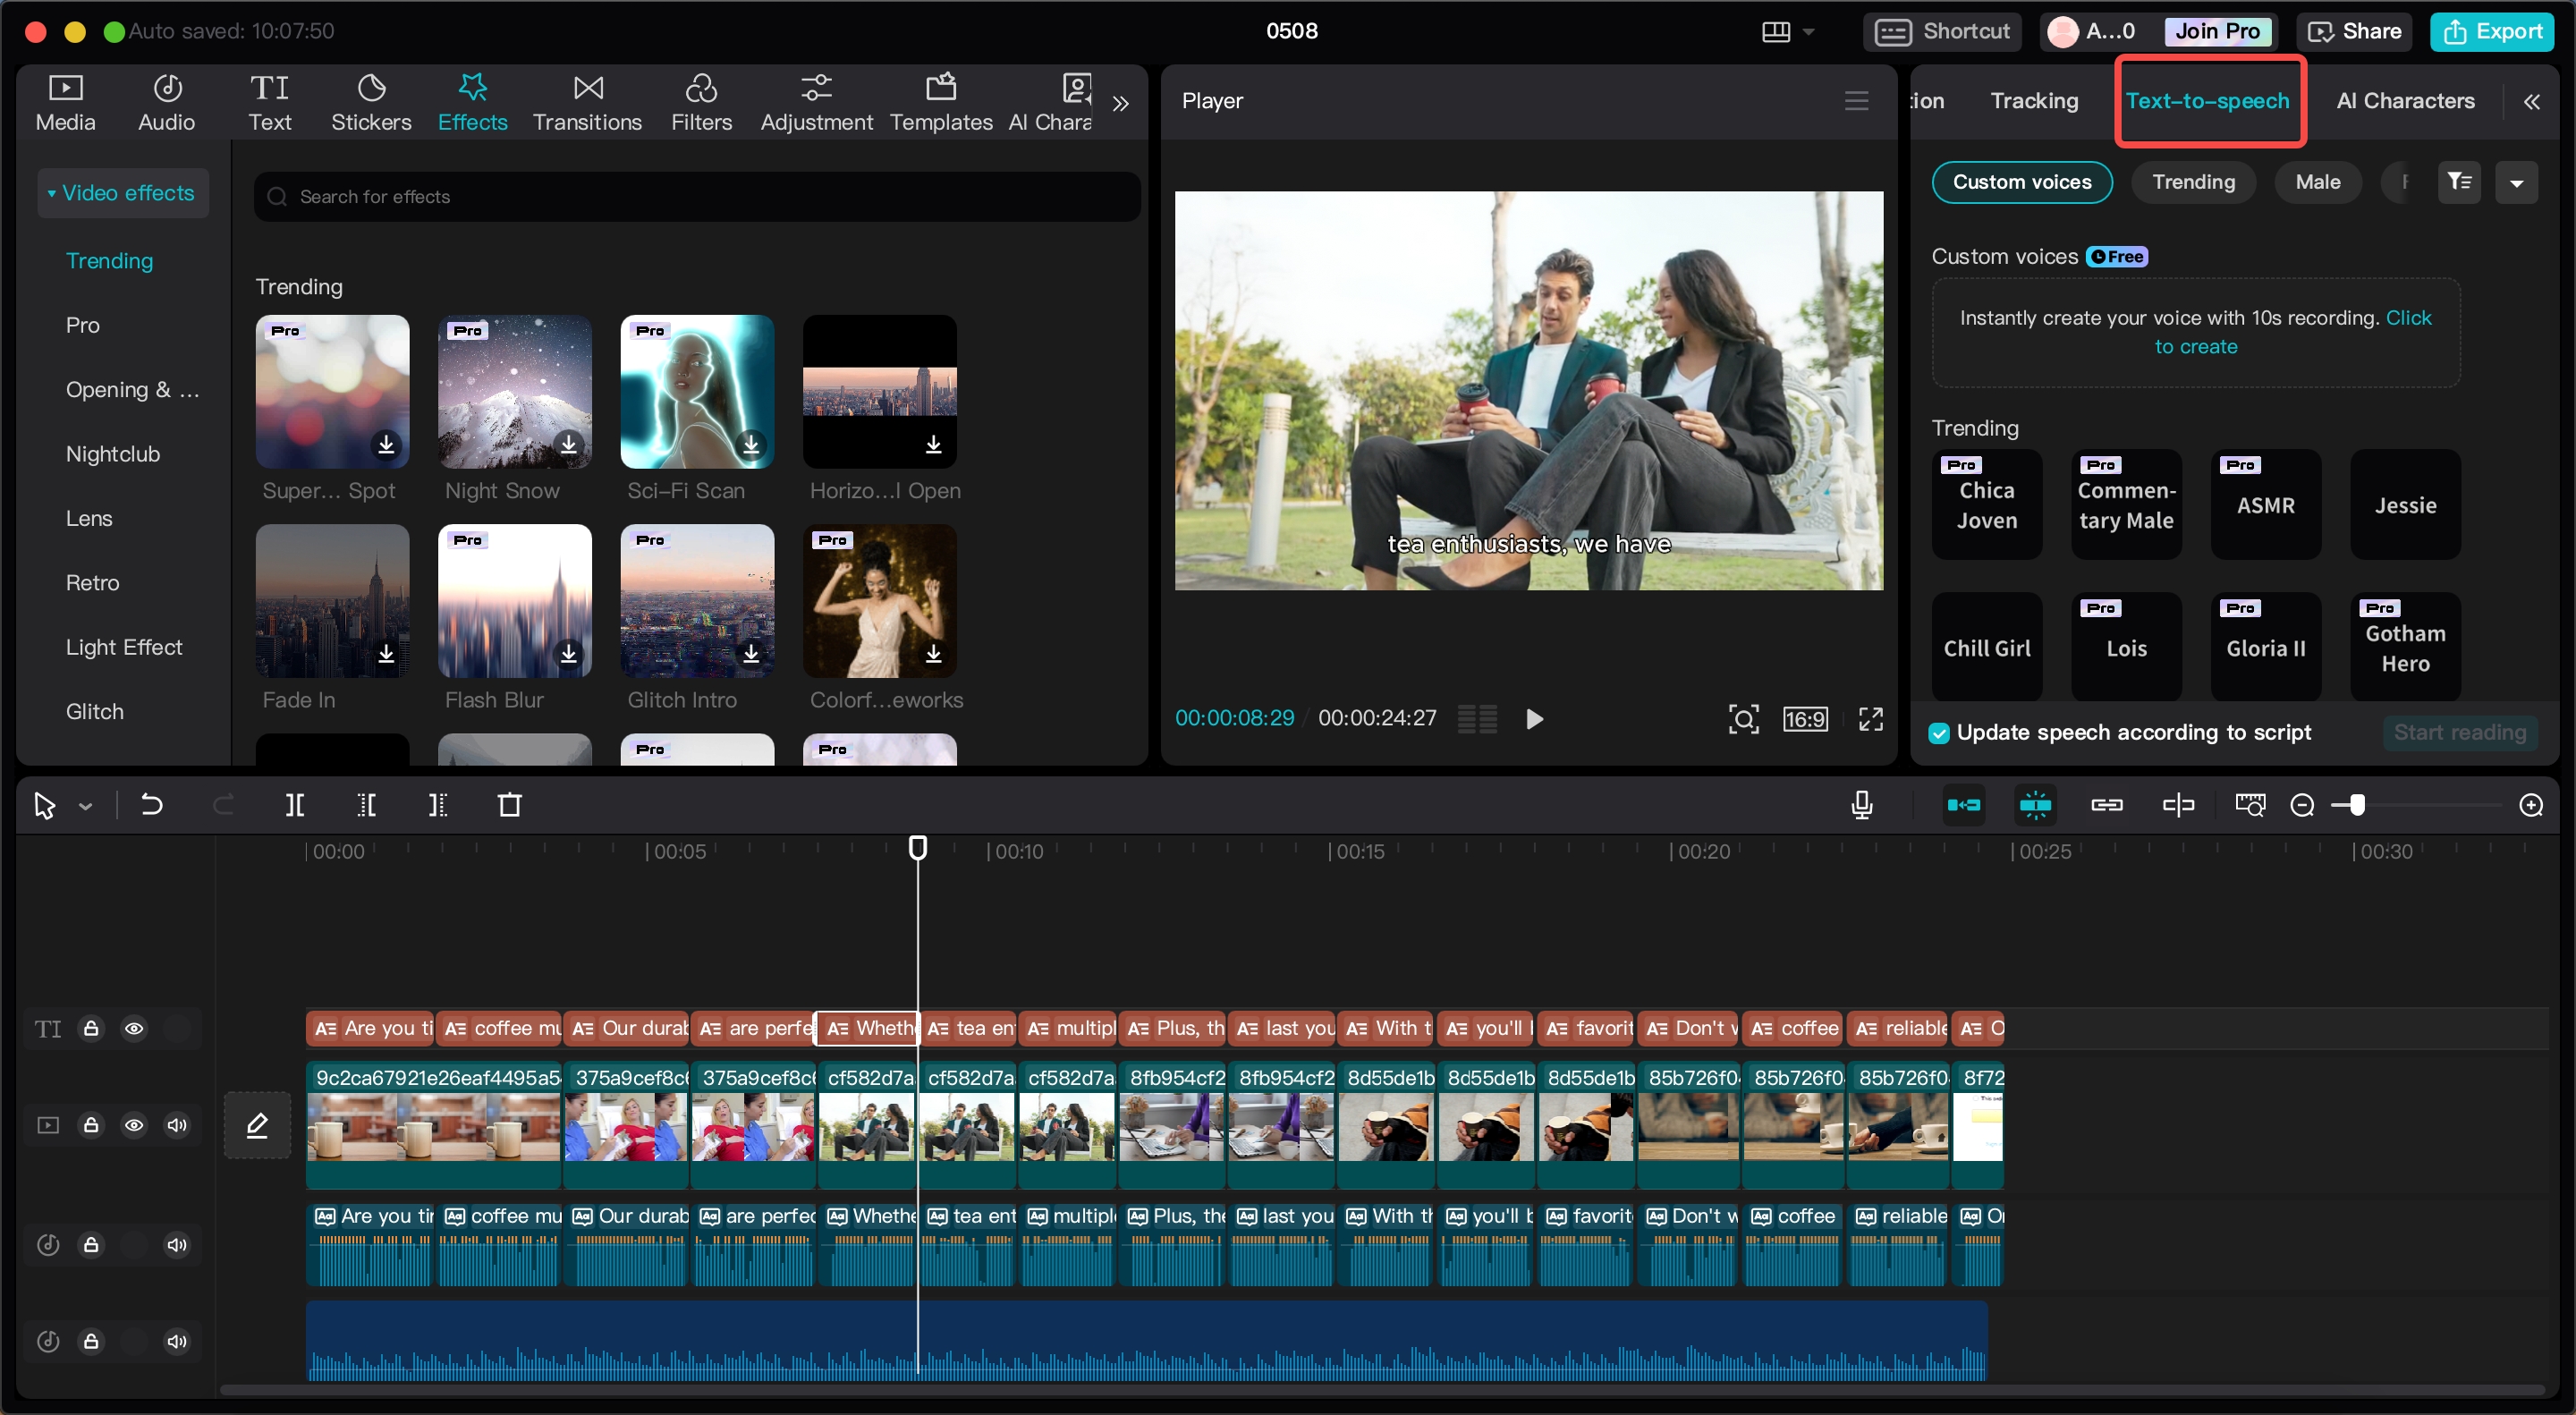Screen dimensions: 2576x1415
Task: Click the delete trash icon in timeline toolbar
Action: click(x=510, y=805)
